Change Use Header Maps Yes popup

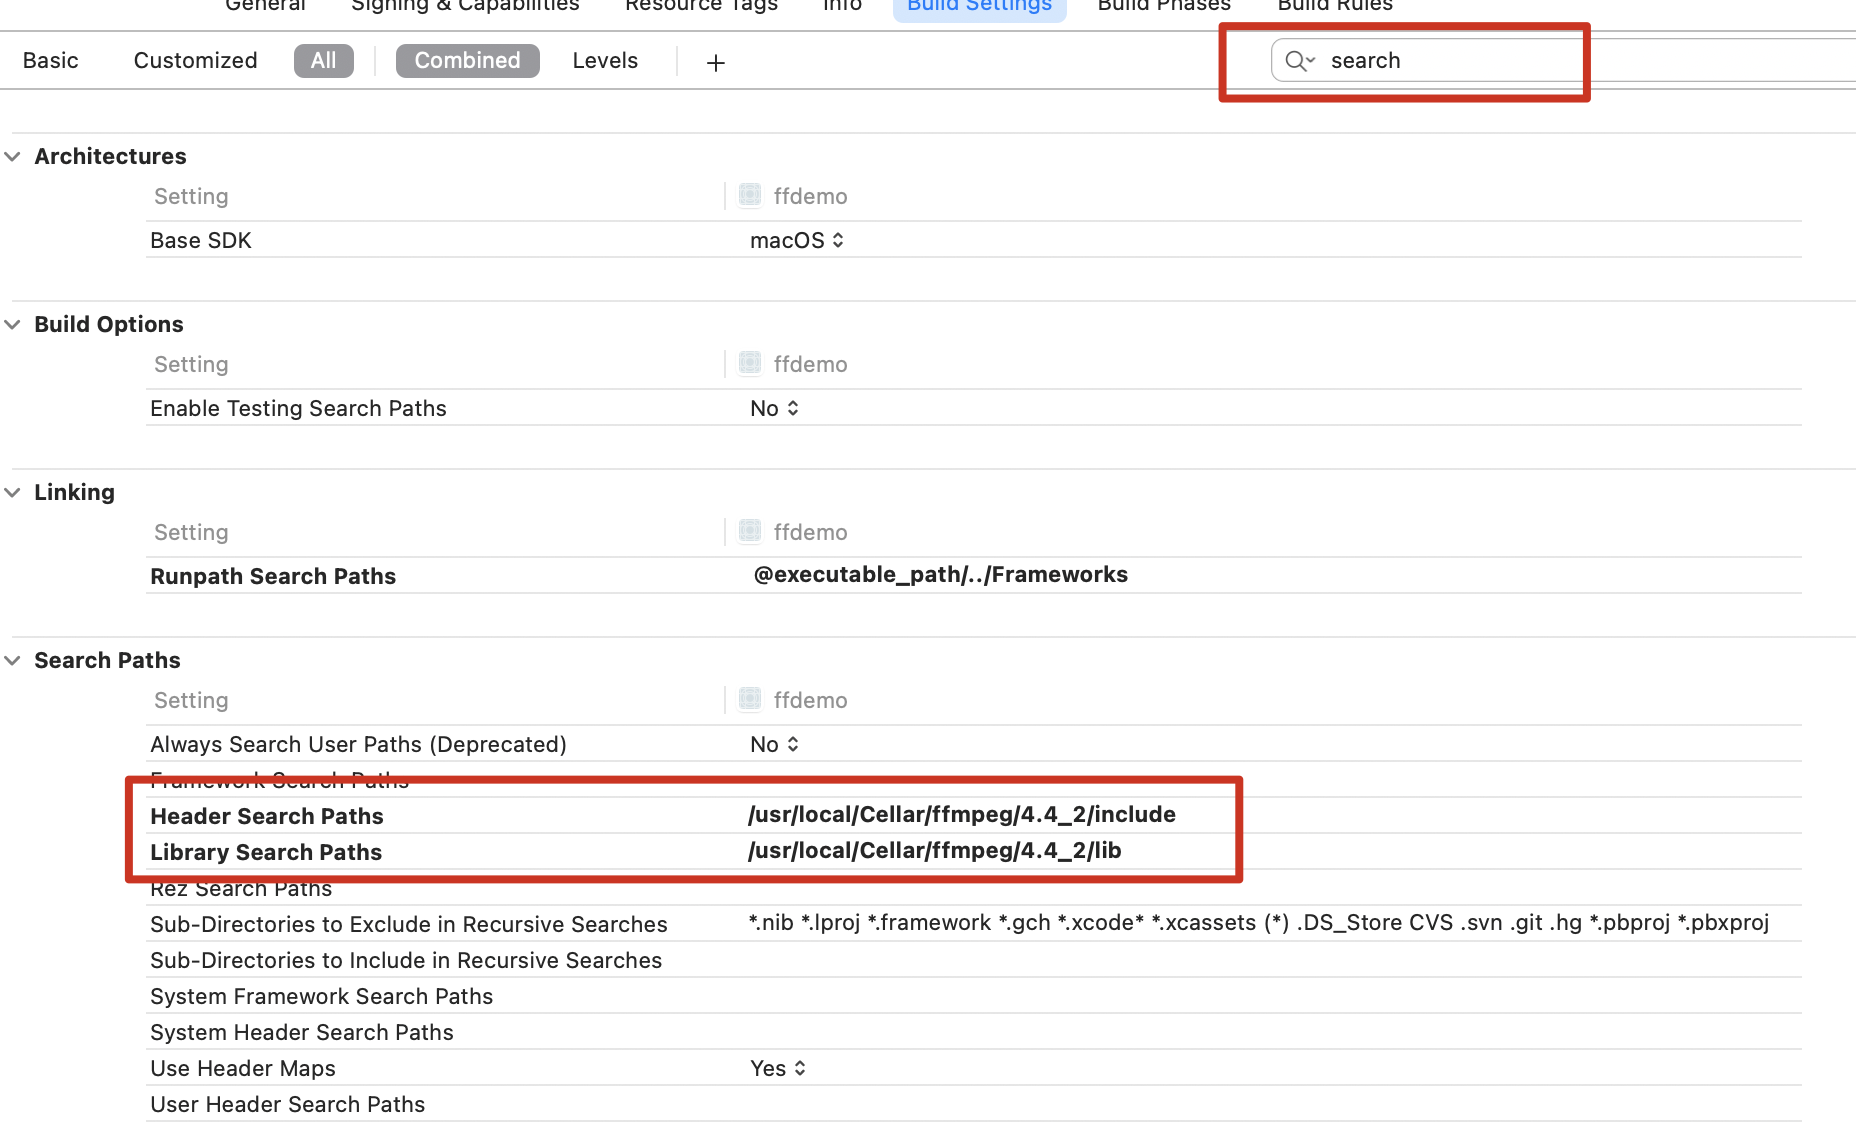tap(778, 1069)
